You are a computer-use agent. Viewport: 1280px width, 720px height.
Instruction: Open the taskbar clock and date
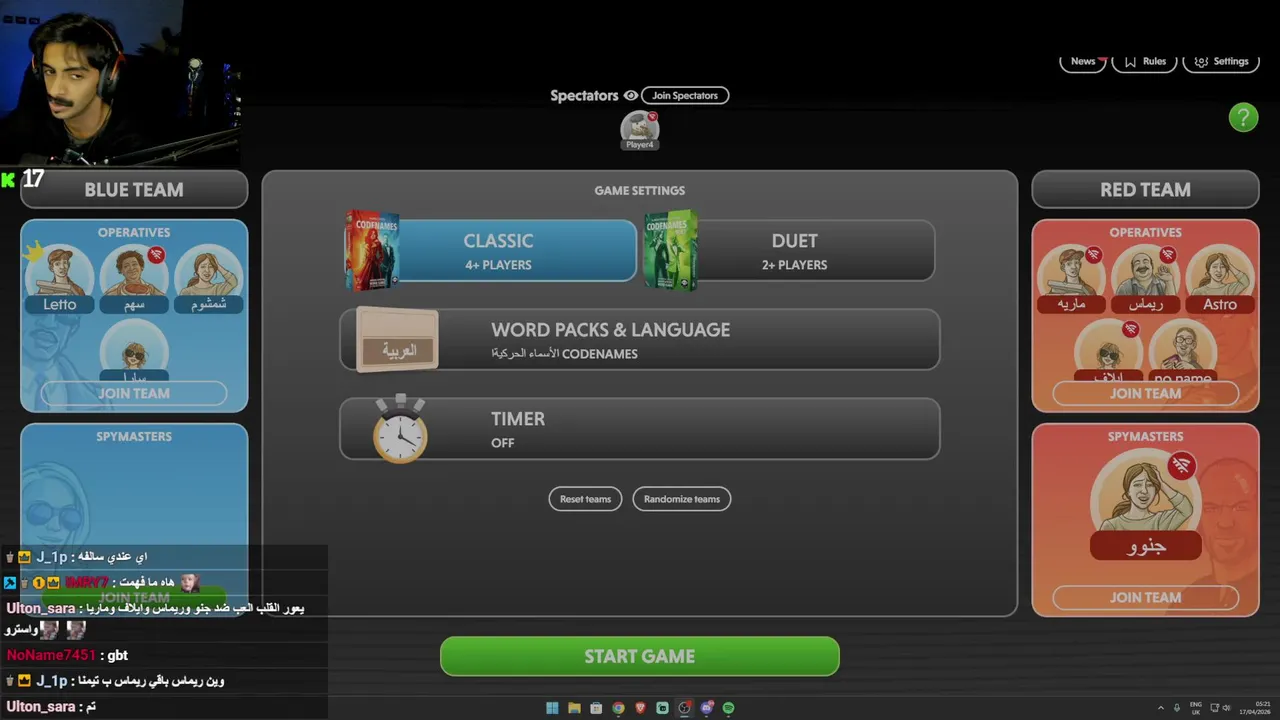pyautogui.click(x=1254, y=708)
